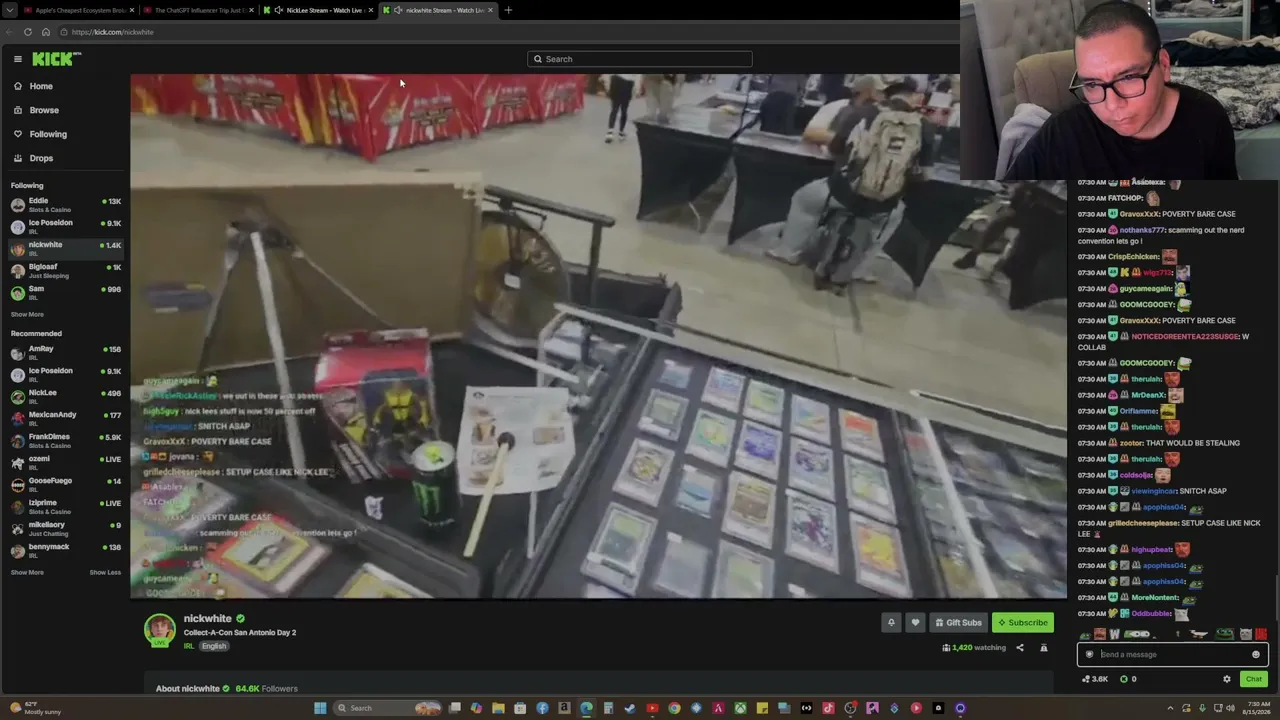Open Steam from the taskbar

(x=630, y=708)
